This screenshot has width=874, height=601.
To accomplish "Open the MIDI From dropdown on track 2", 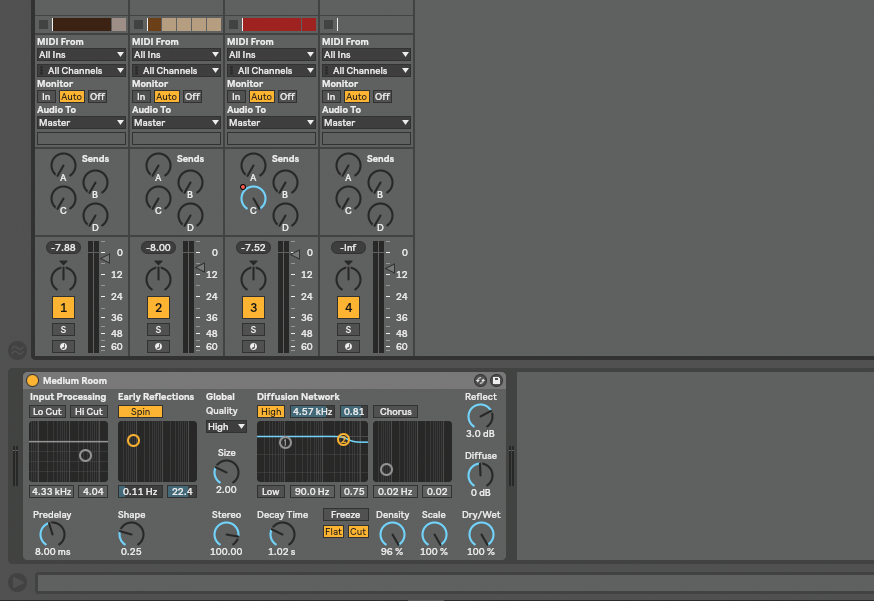I will [x=175, y=54].
